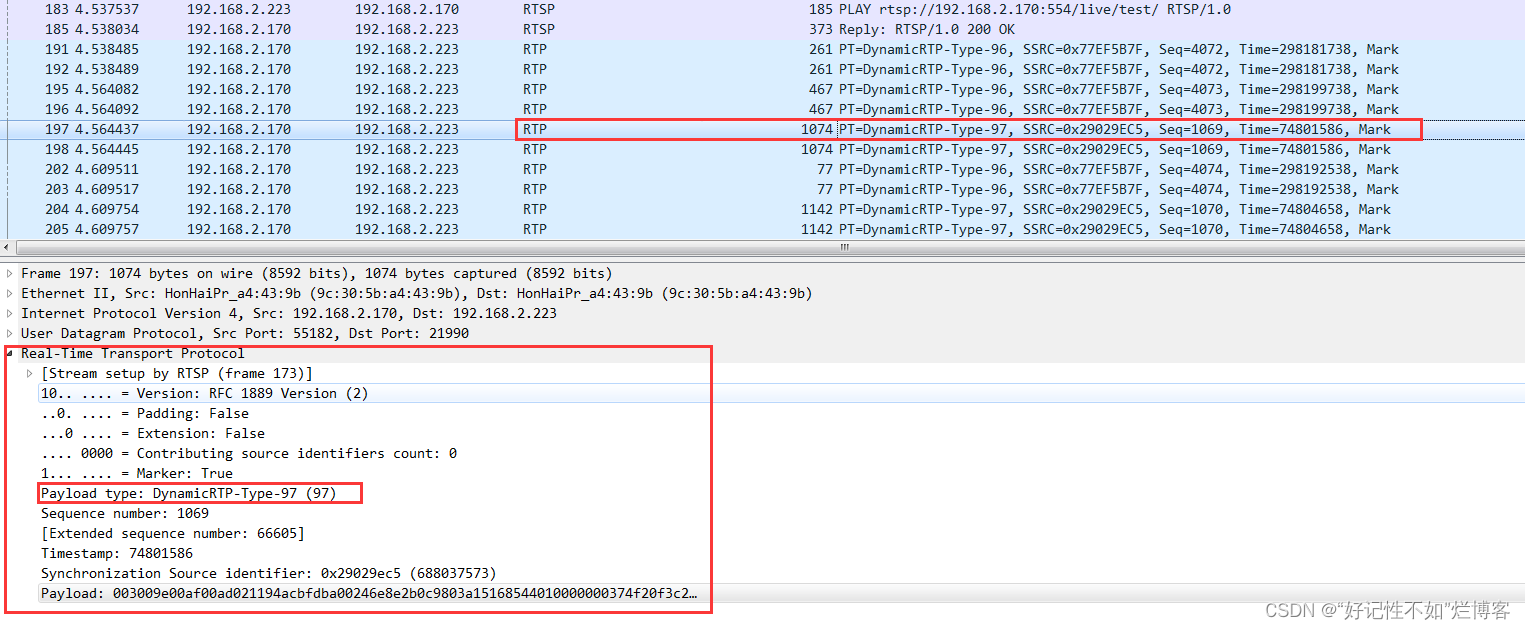Select packet number 202 row

click(762, 169)
